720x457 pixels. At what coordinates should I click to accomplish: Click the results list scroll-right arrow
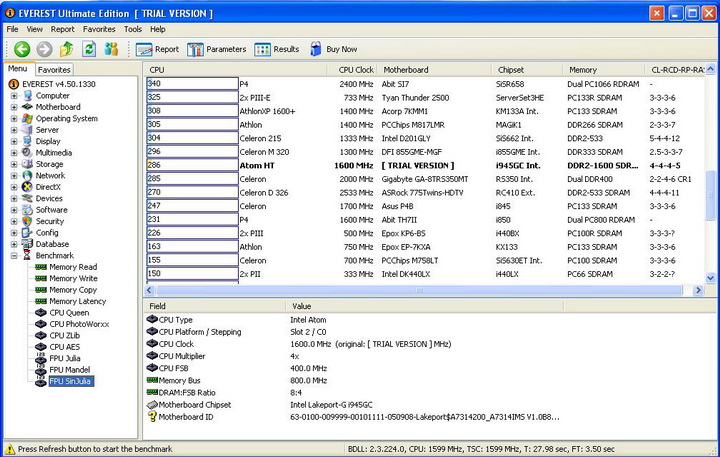point(698,290)
